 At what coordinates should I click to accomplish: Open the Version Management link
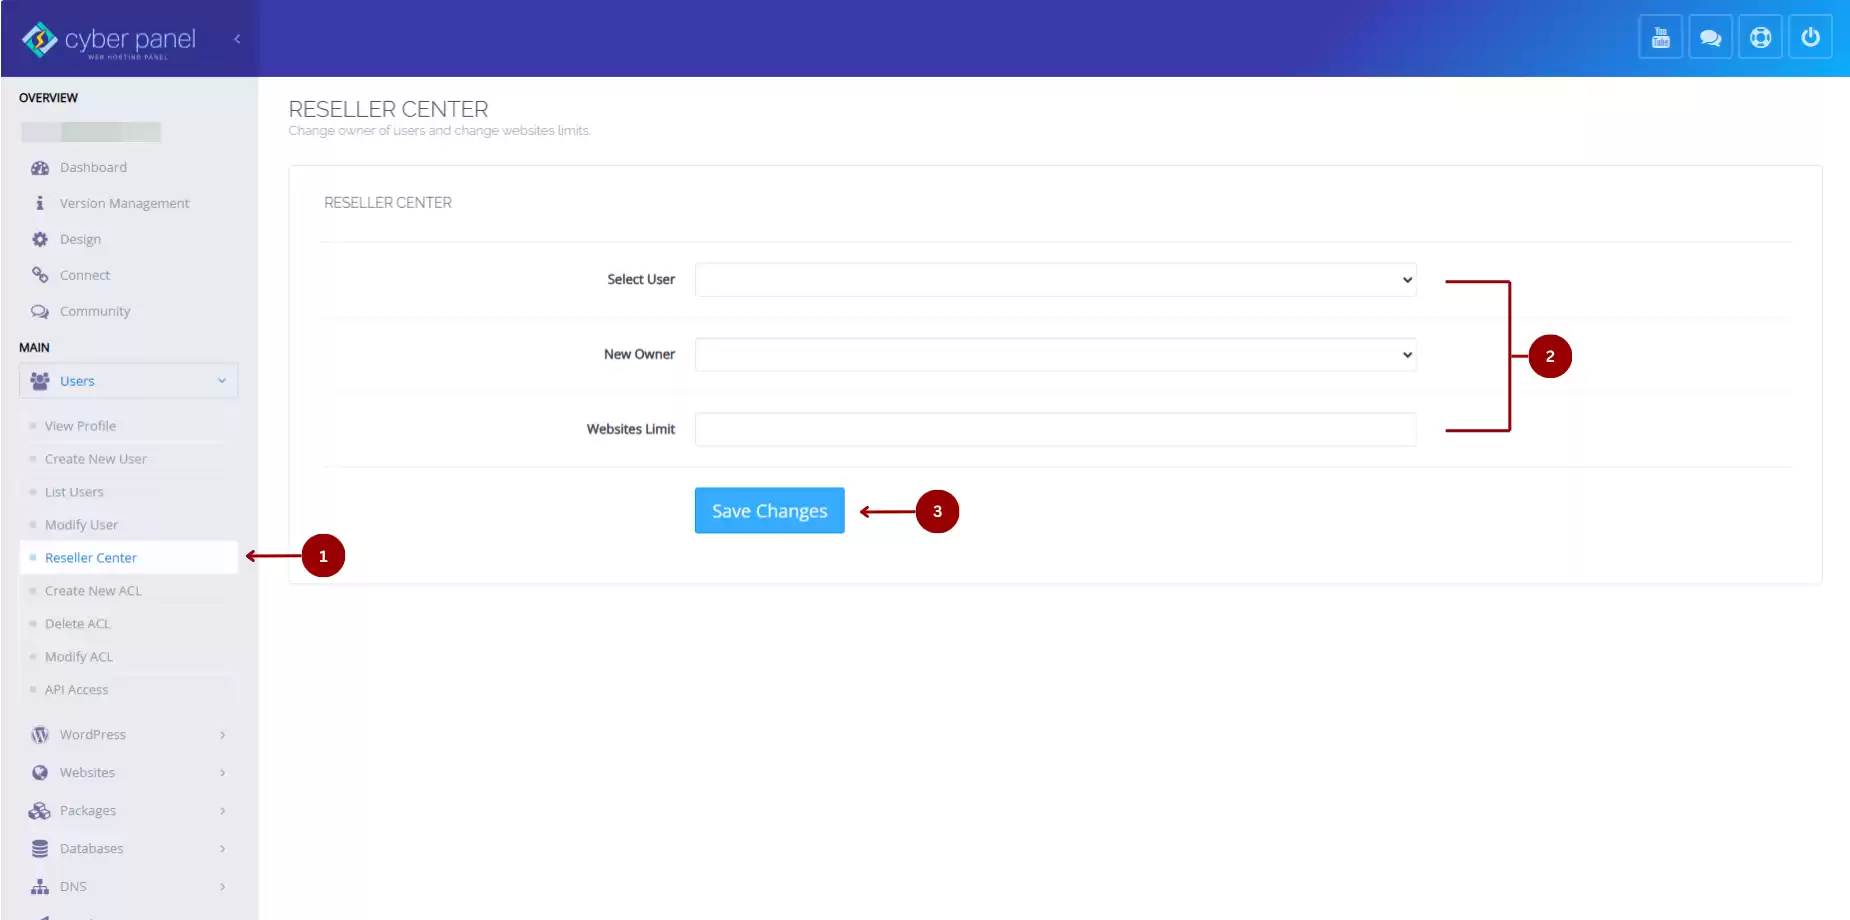(124, 204)
